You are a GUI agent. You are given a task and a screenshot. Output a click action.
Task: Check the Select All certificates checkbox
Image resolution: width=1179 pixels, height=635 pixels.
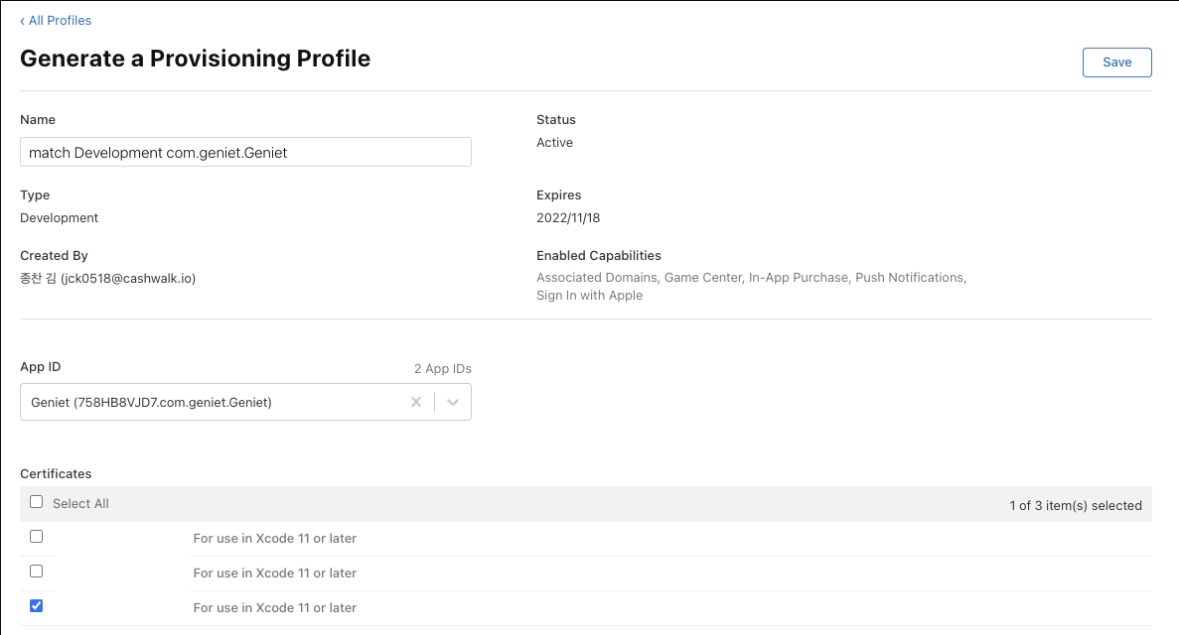(x=37, y=503)
